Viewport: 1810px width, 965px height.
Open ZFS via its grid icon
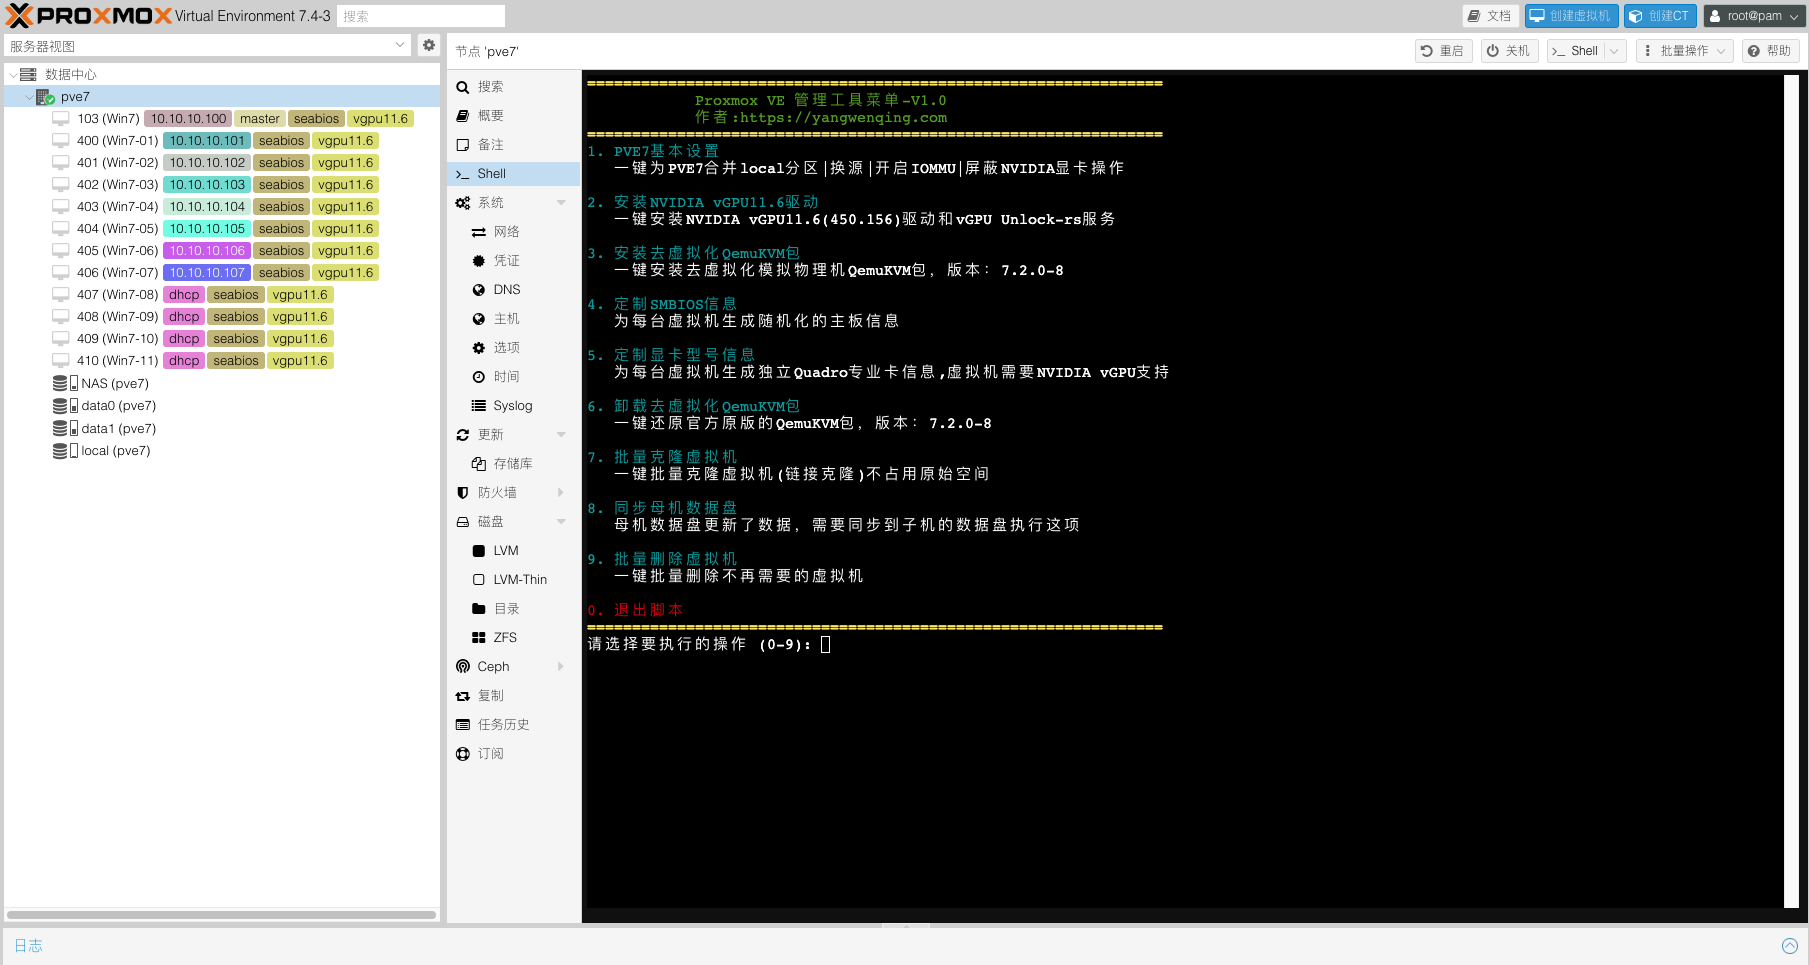[x=479, y=638]
